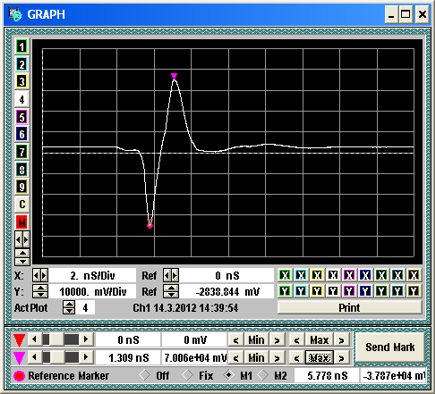Click X scale field 2. nS/Div
435x394 pixels.
[92, 276]
